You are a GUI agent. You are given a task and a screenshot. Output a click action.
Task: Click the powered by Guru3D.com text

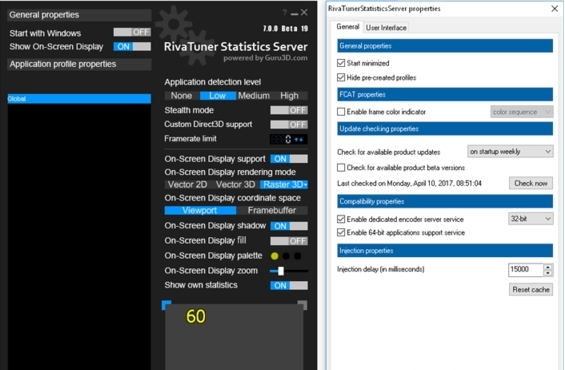(x=265, y=58)
